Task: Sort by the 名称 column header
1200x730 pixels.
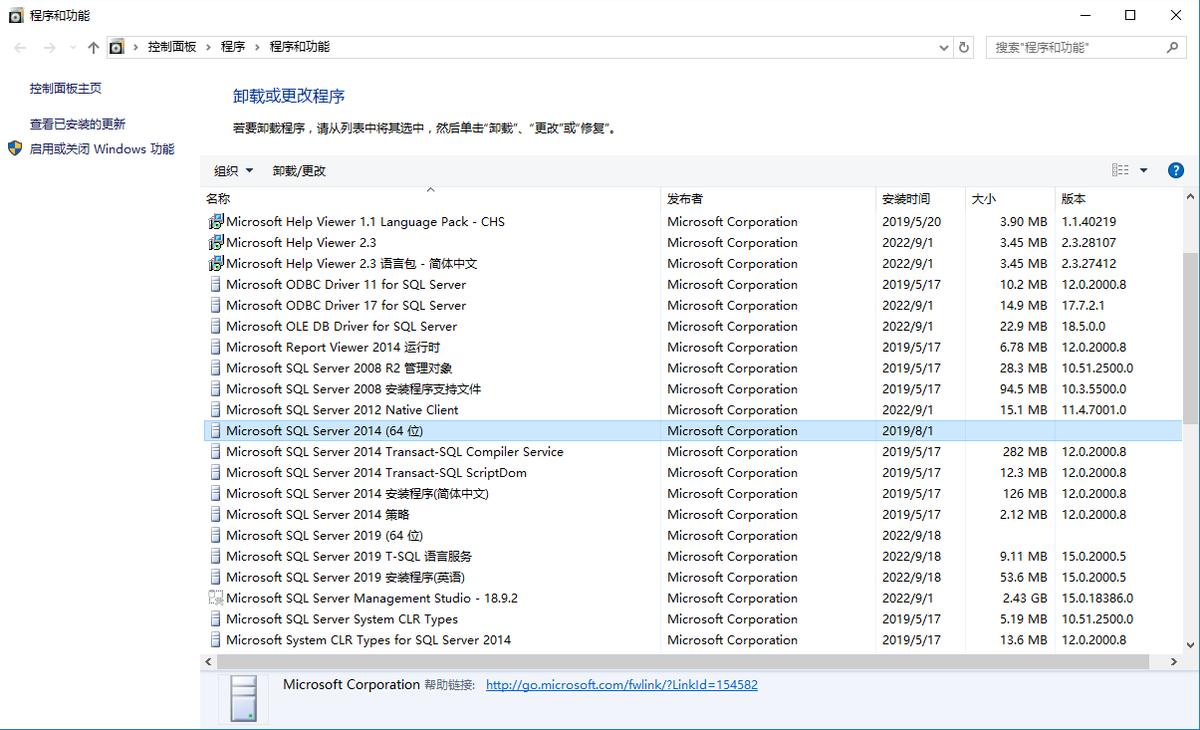Action: pyautogui.click(x=431, y=199)
